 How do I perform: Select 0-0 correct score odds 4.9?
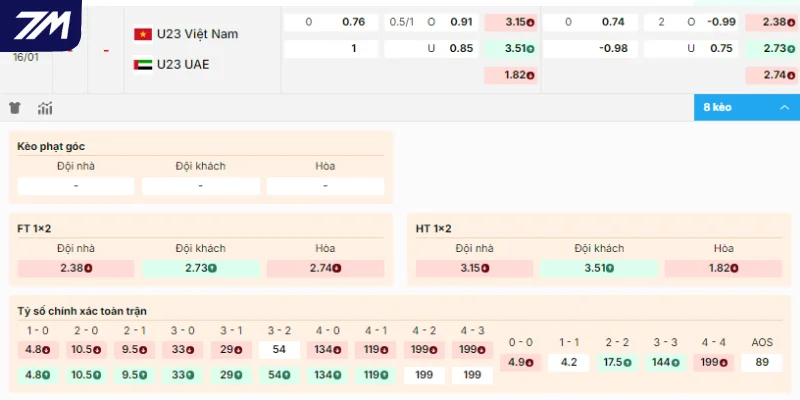(522, 362)
